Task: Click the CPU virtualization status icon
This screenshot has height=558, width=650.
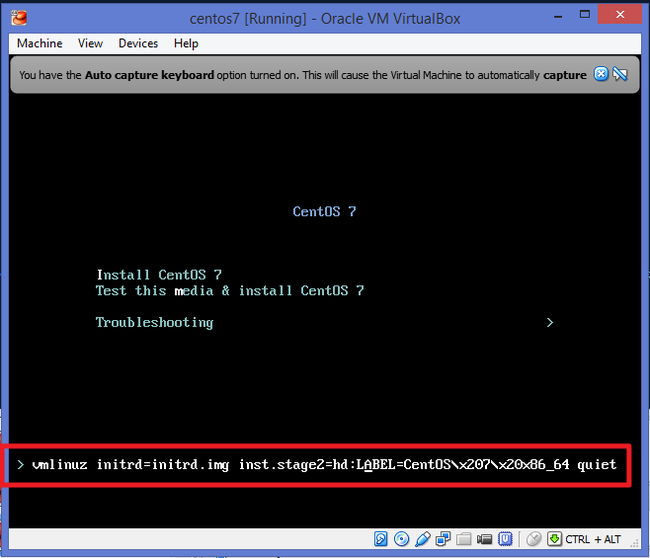Action: [x=505, y=539]
